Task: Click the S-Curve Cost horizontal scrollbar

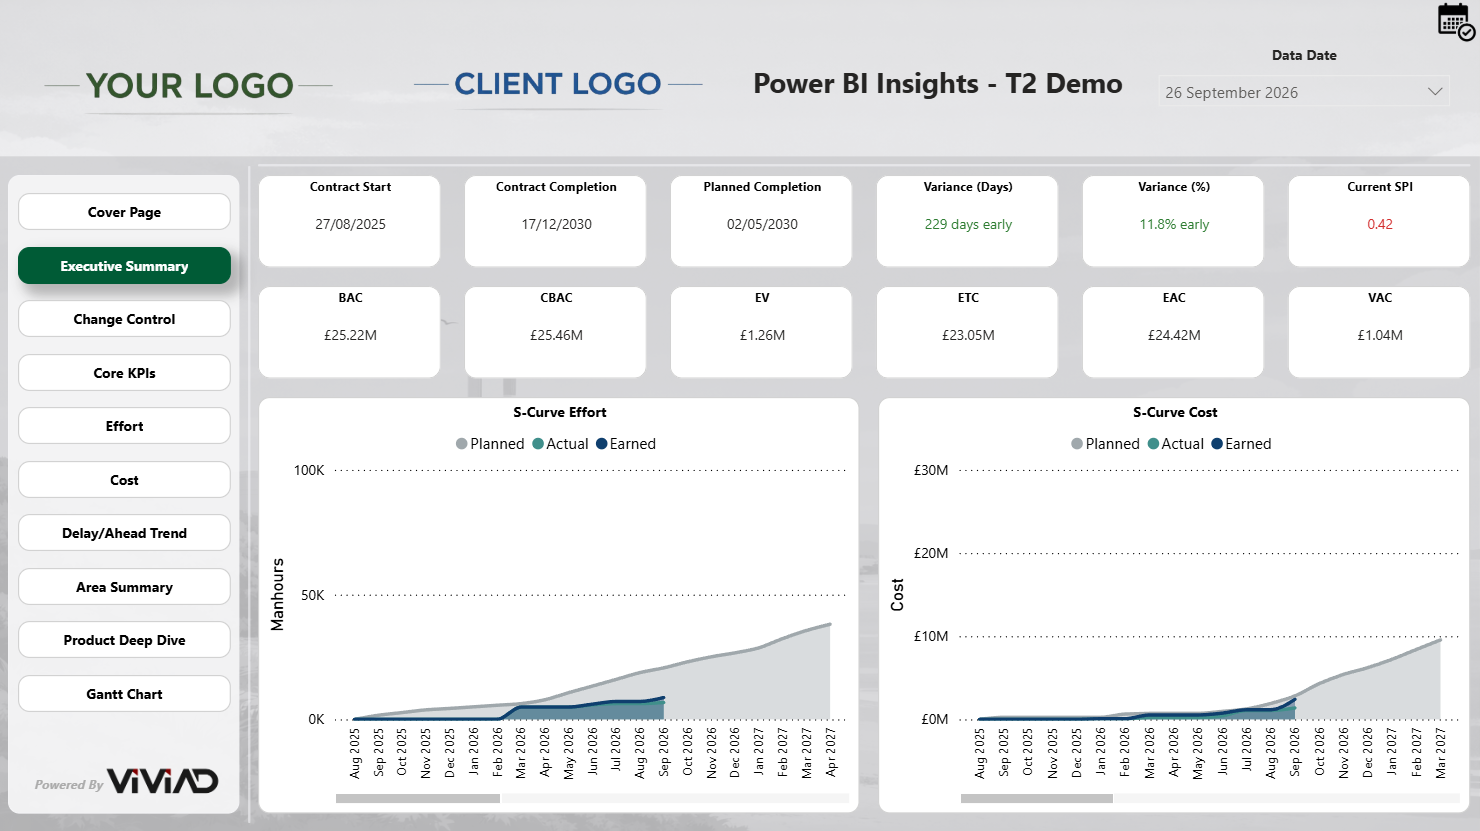Action: tap(1036, 798)
